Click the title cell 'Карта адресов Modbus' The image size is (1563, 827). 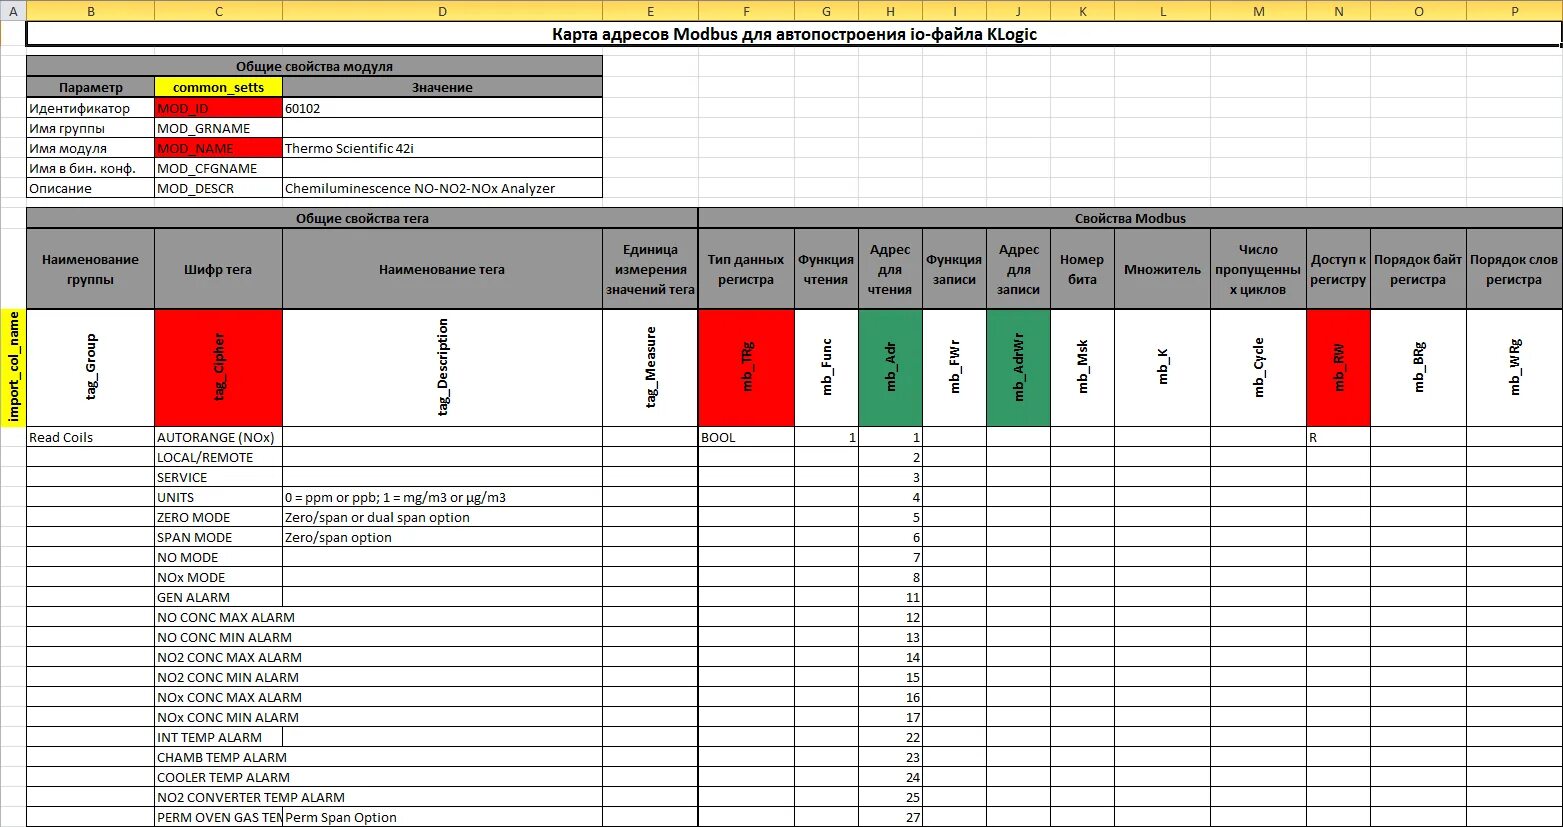coord(795,35)
